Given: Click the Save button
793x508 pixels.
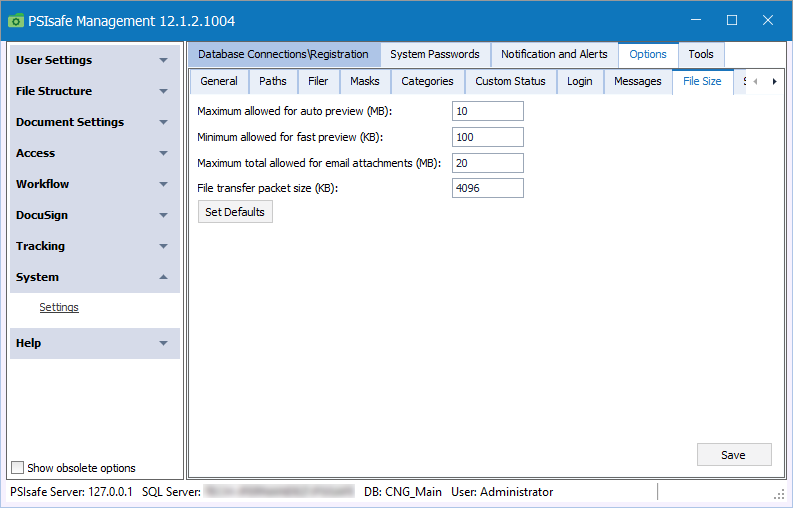Looking at the screenshot, I should click(734, 455).
